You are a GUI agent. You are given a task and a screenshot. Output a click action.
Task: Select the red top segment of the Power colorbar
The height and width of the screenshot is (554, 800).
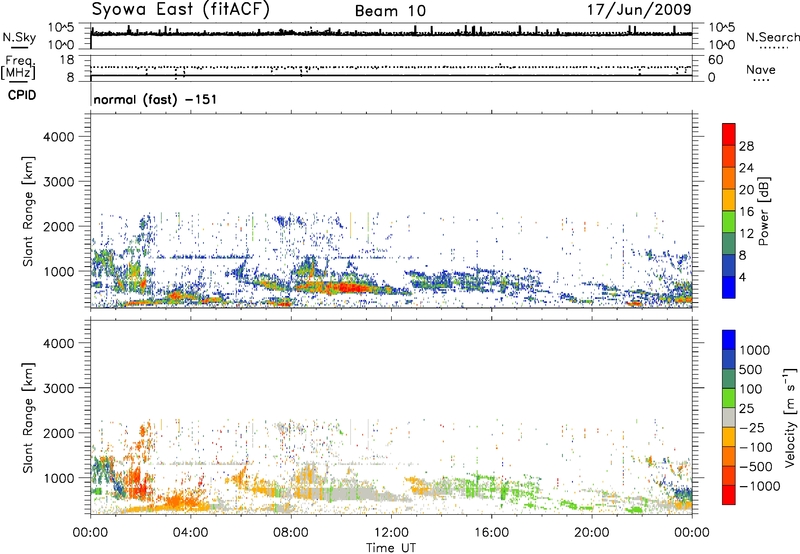[729, 134]
